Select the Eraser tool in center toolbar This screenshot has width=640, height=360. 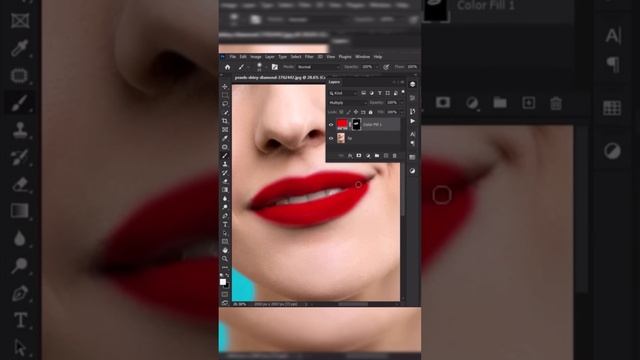point(225,181)
